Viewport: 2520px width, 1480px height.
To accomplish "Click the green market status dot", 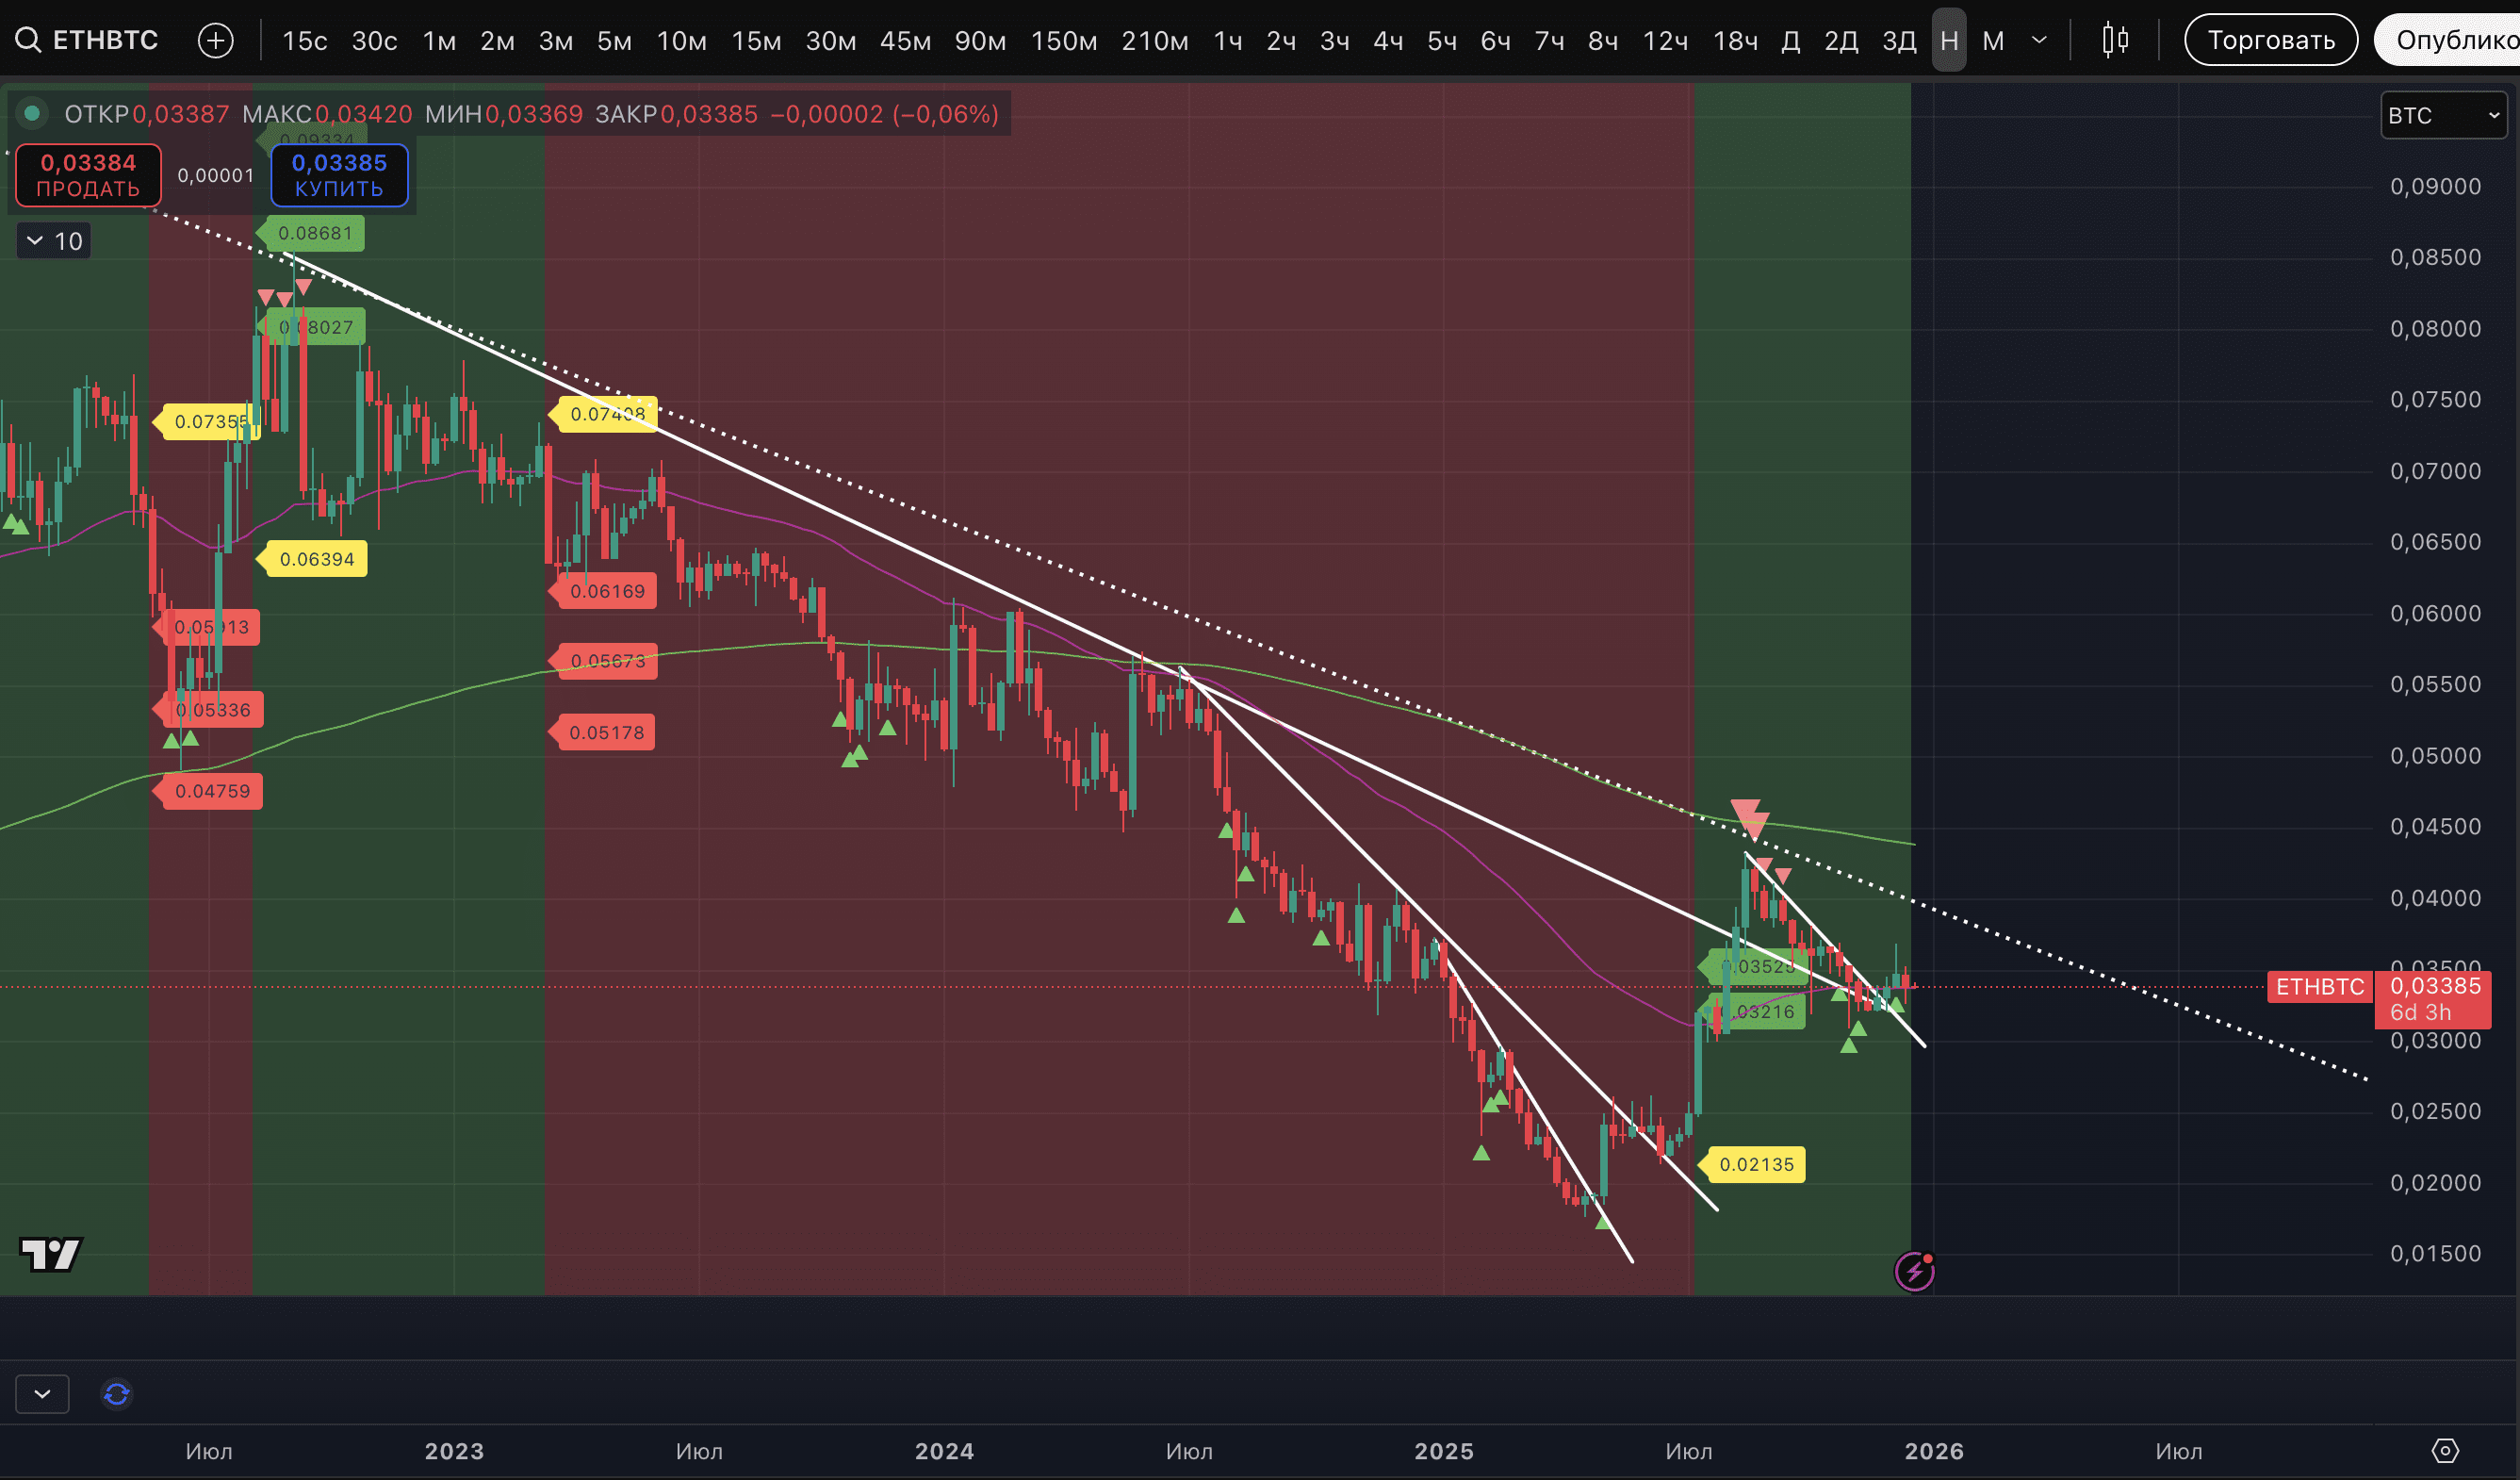I will pos(32,113).
